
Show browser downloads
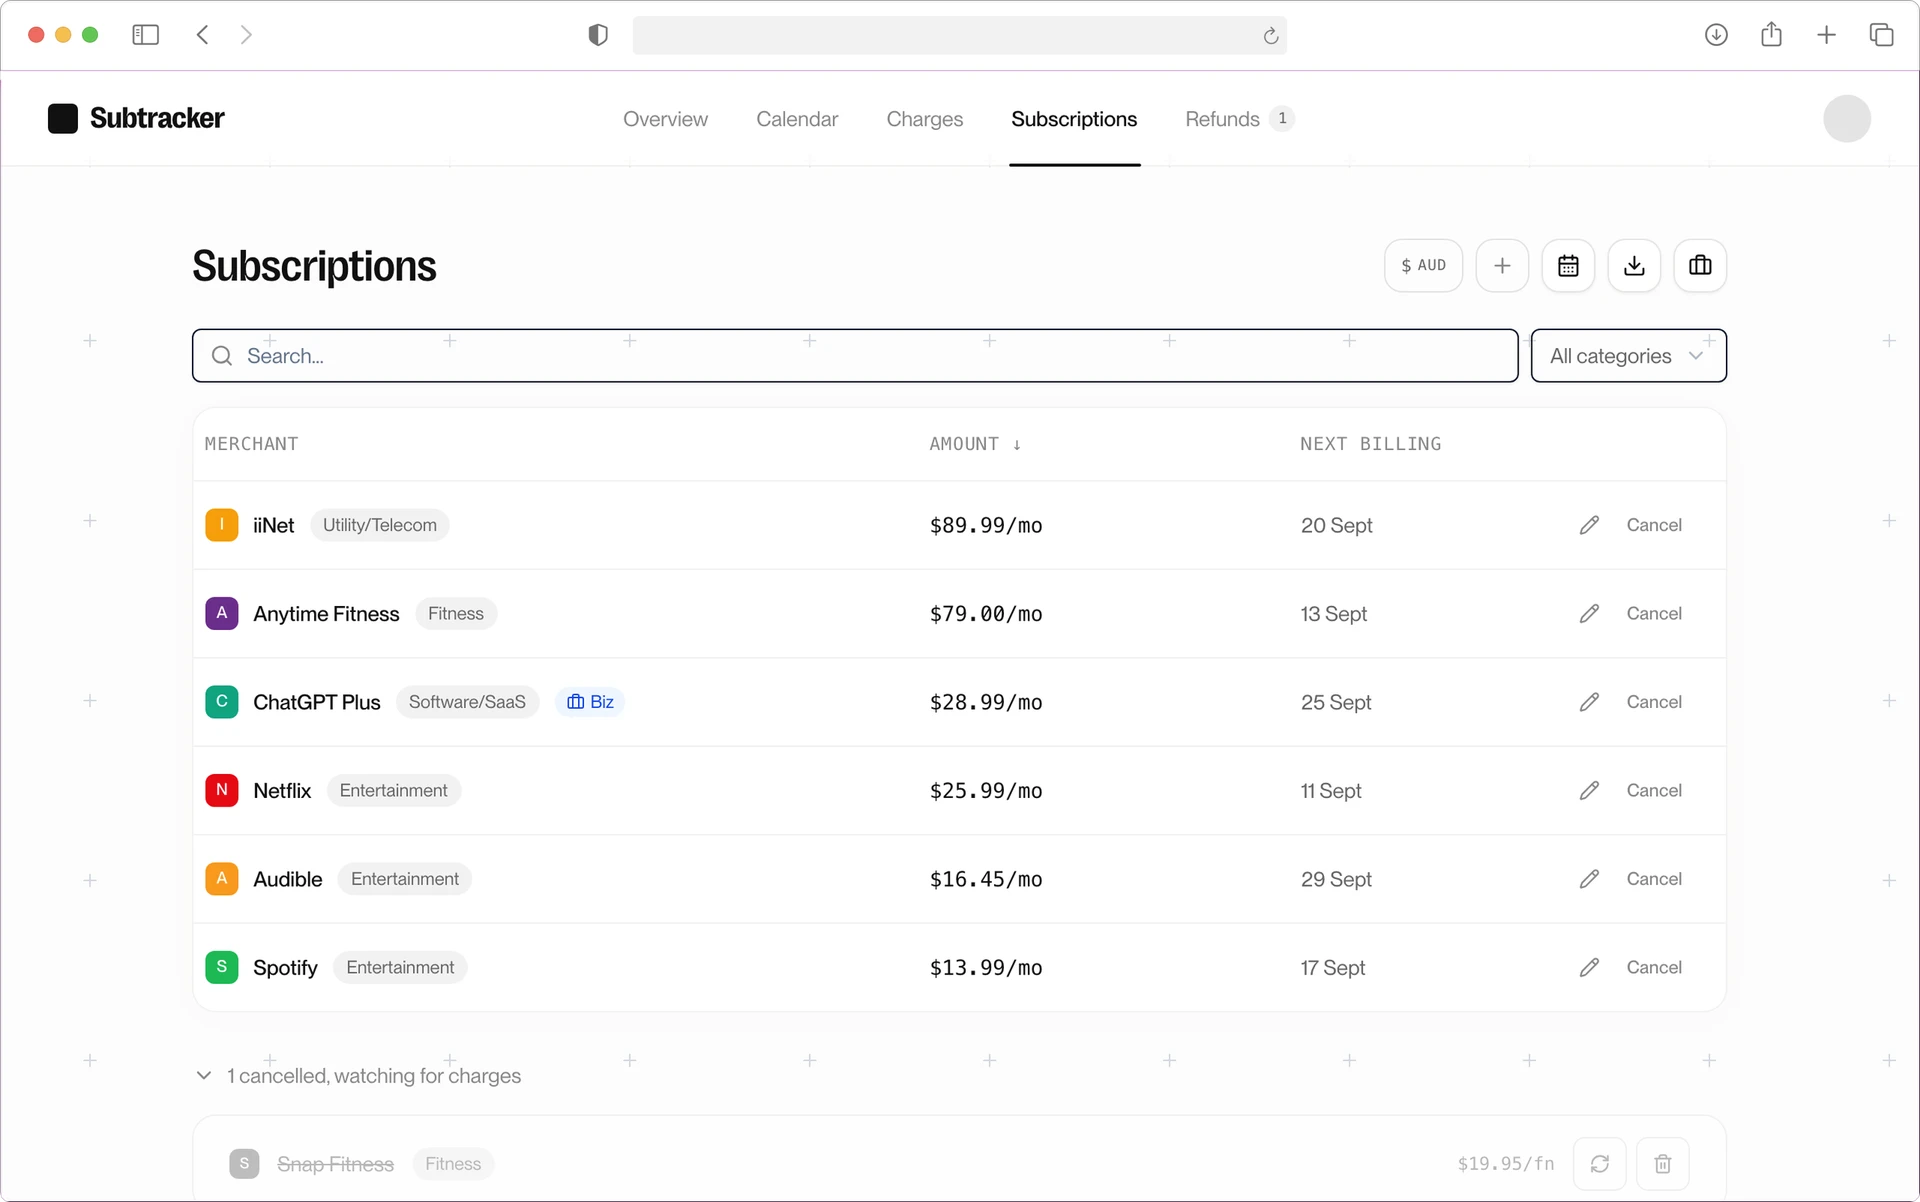(x=1716, y=35)
